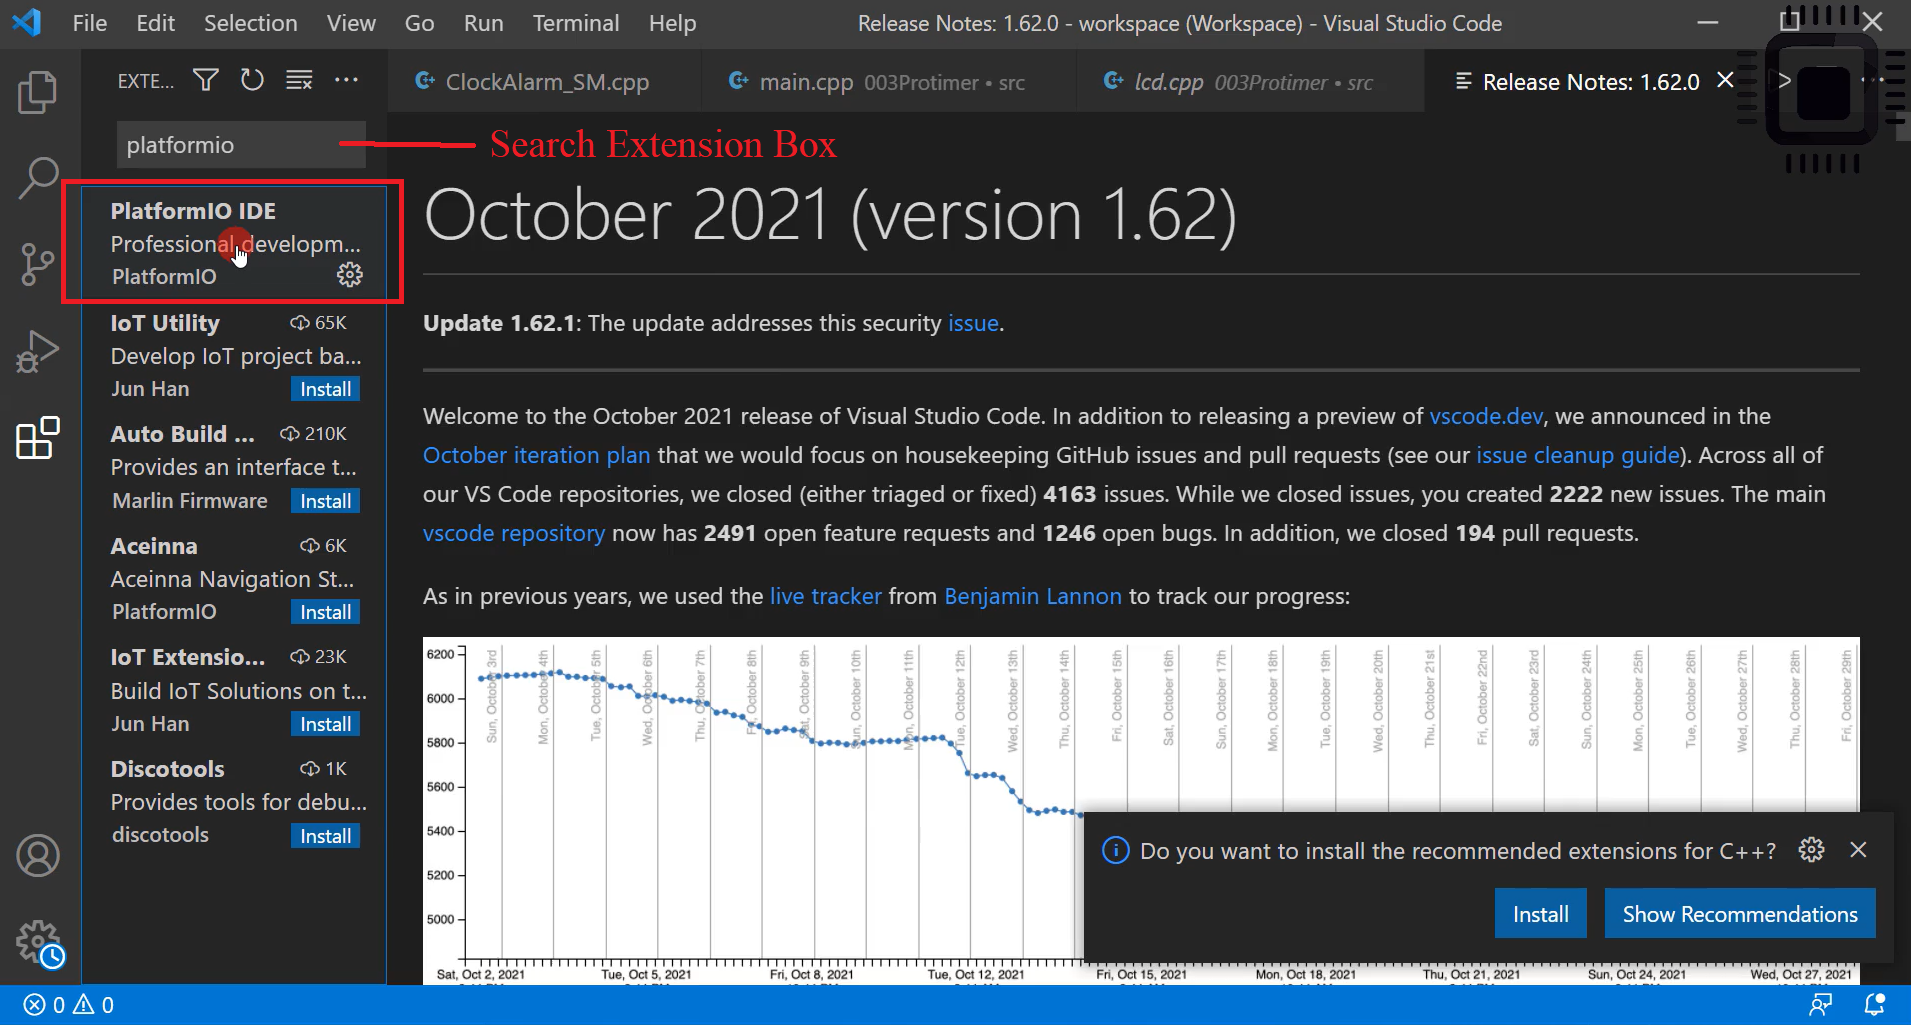1911x1025 pixels.
Task: Filter extensions with the funnel icon
Action: 206,80
